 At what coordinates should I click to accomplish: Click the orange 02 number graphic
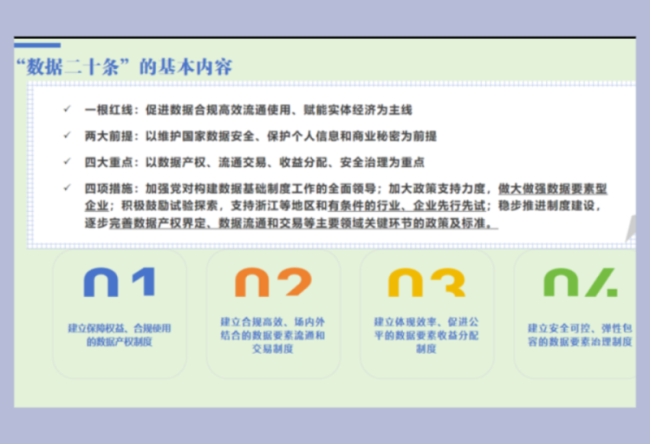(273, 283)
